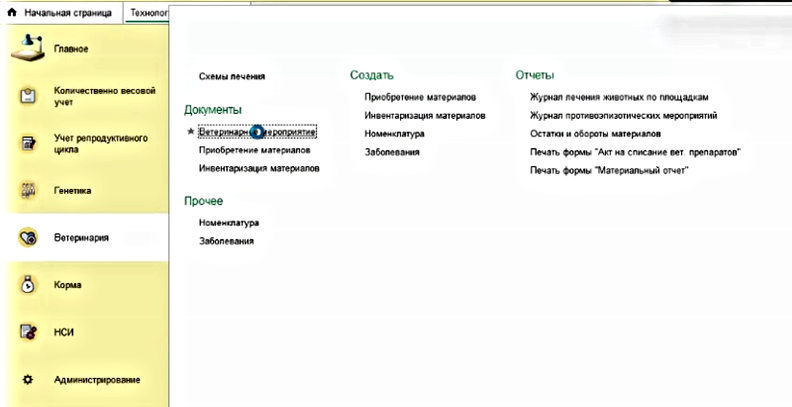Screen dimensions: 792x407
Task: Open Схемы лечения link
Action: click(232, 76)
